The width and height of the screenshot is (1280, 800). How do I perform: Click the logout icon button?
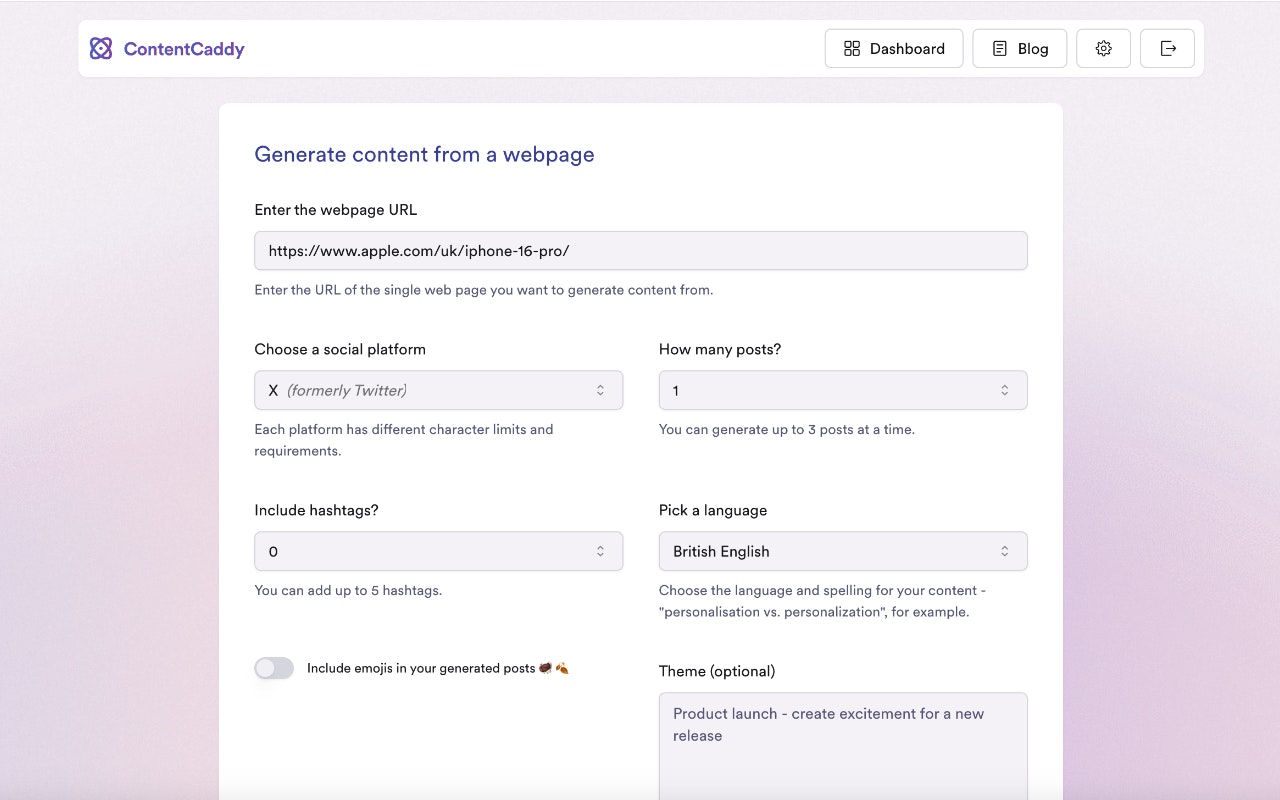(1167, 48)
